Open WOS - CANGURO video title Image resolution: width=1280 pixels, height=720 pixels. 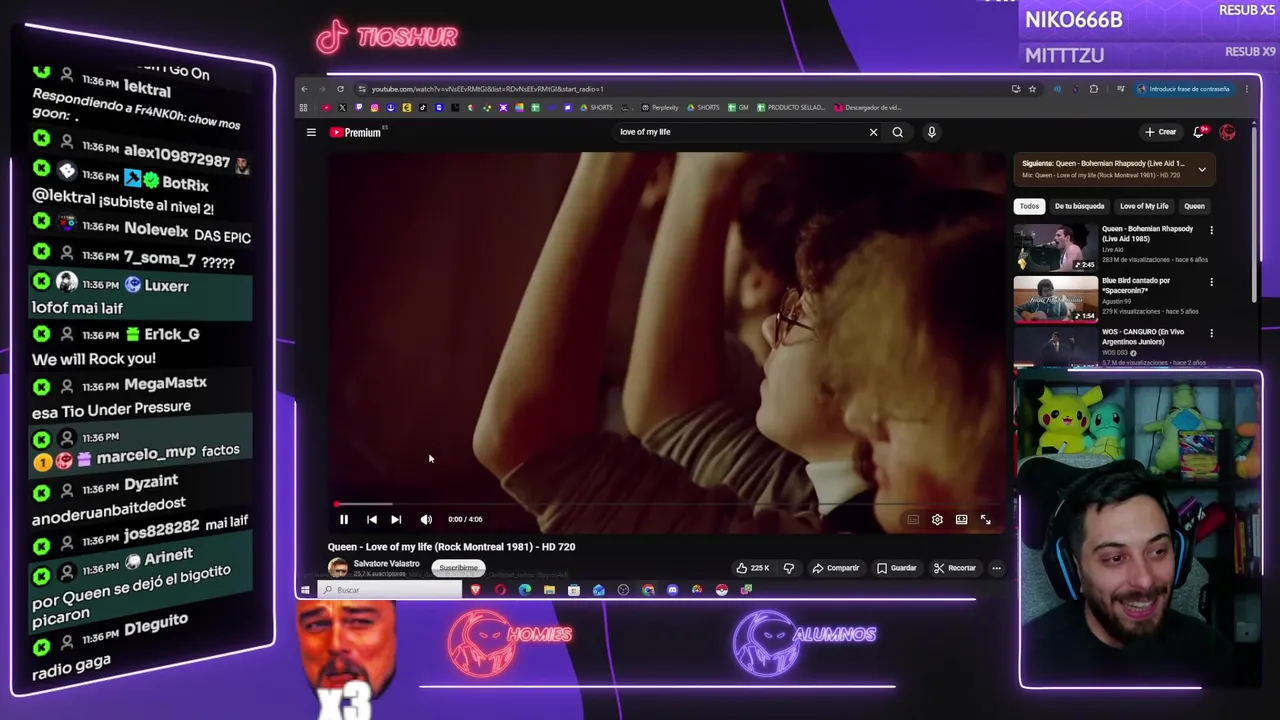[1143, 336]
